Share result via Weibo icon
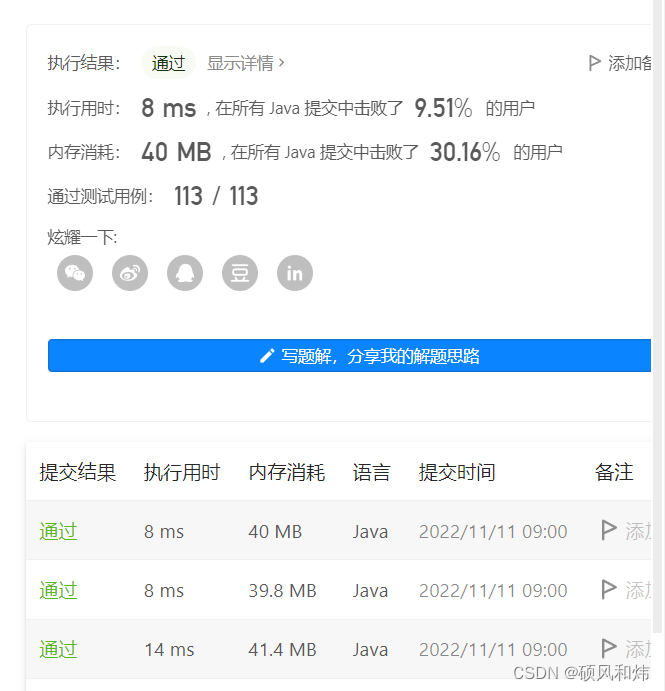 [130, 273]
